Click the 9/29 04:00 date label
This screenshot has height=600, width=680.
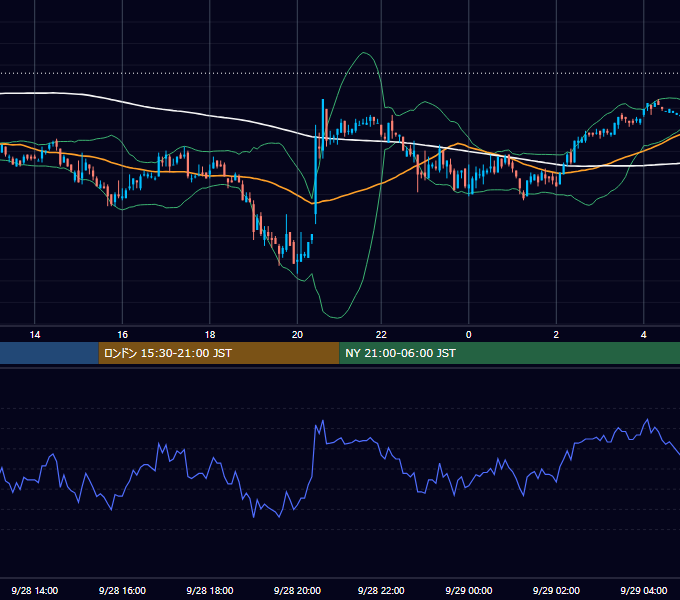tap(644, 590)
